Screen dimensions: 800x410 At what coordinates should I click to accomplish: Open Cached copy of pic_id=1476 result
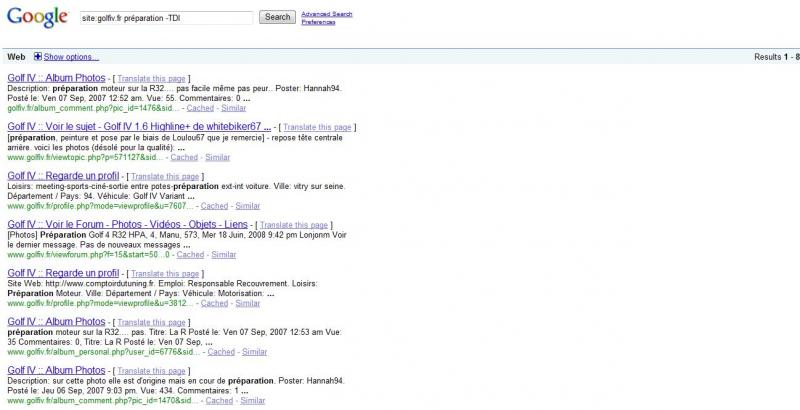click(x=200, y=108)
